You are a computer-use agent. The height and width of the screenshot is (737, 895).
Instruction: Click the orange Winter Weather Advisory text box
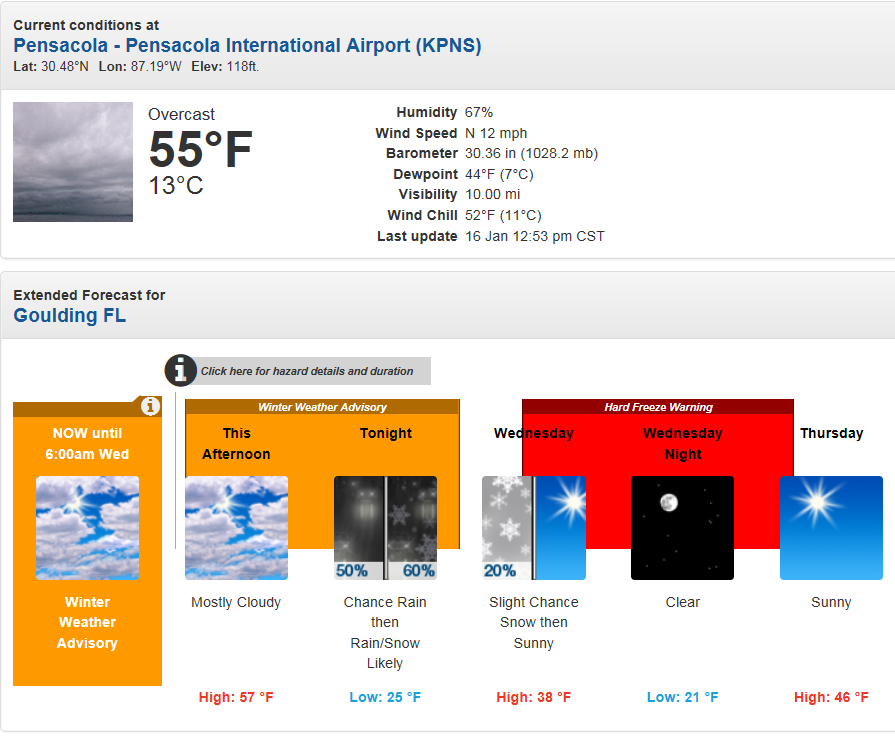pos(87,623)
